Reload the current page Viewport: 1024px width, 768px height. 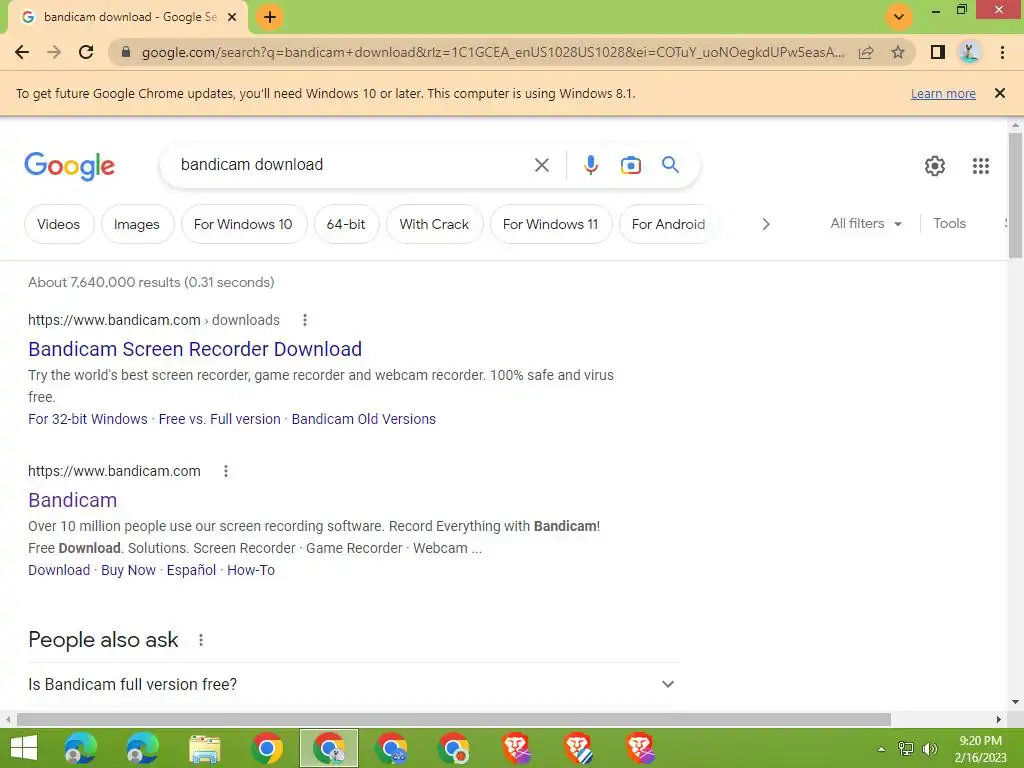(x=86, y=52)
